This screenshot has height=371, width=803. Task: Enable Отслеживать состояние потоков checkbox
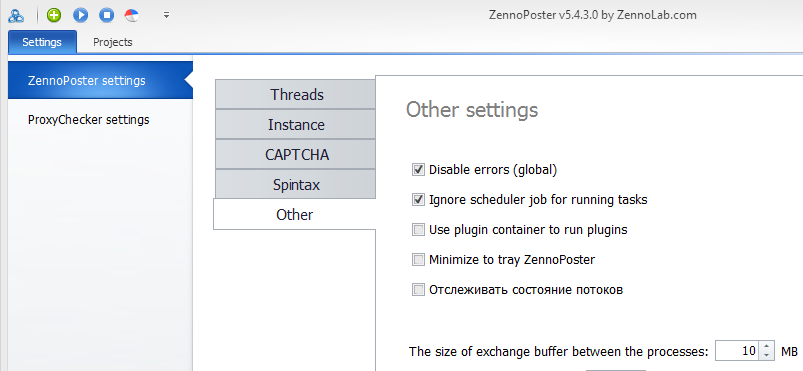pyautogui.click(x=418, y=290)
